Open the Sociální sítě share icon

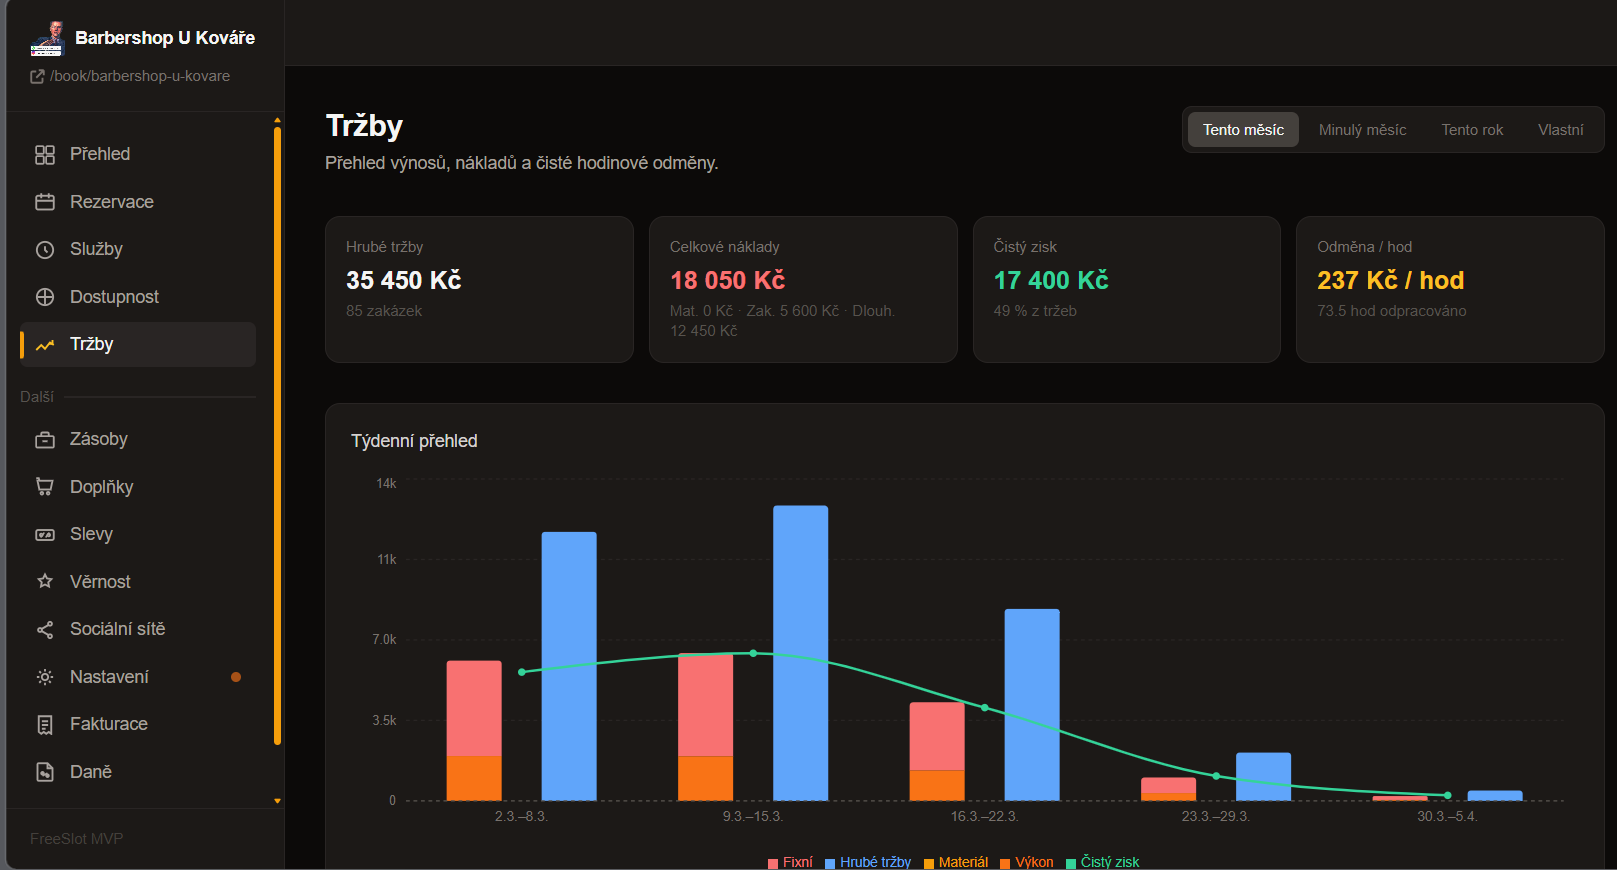click(45, 630)
